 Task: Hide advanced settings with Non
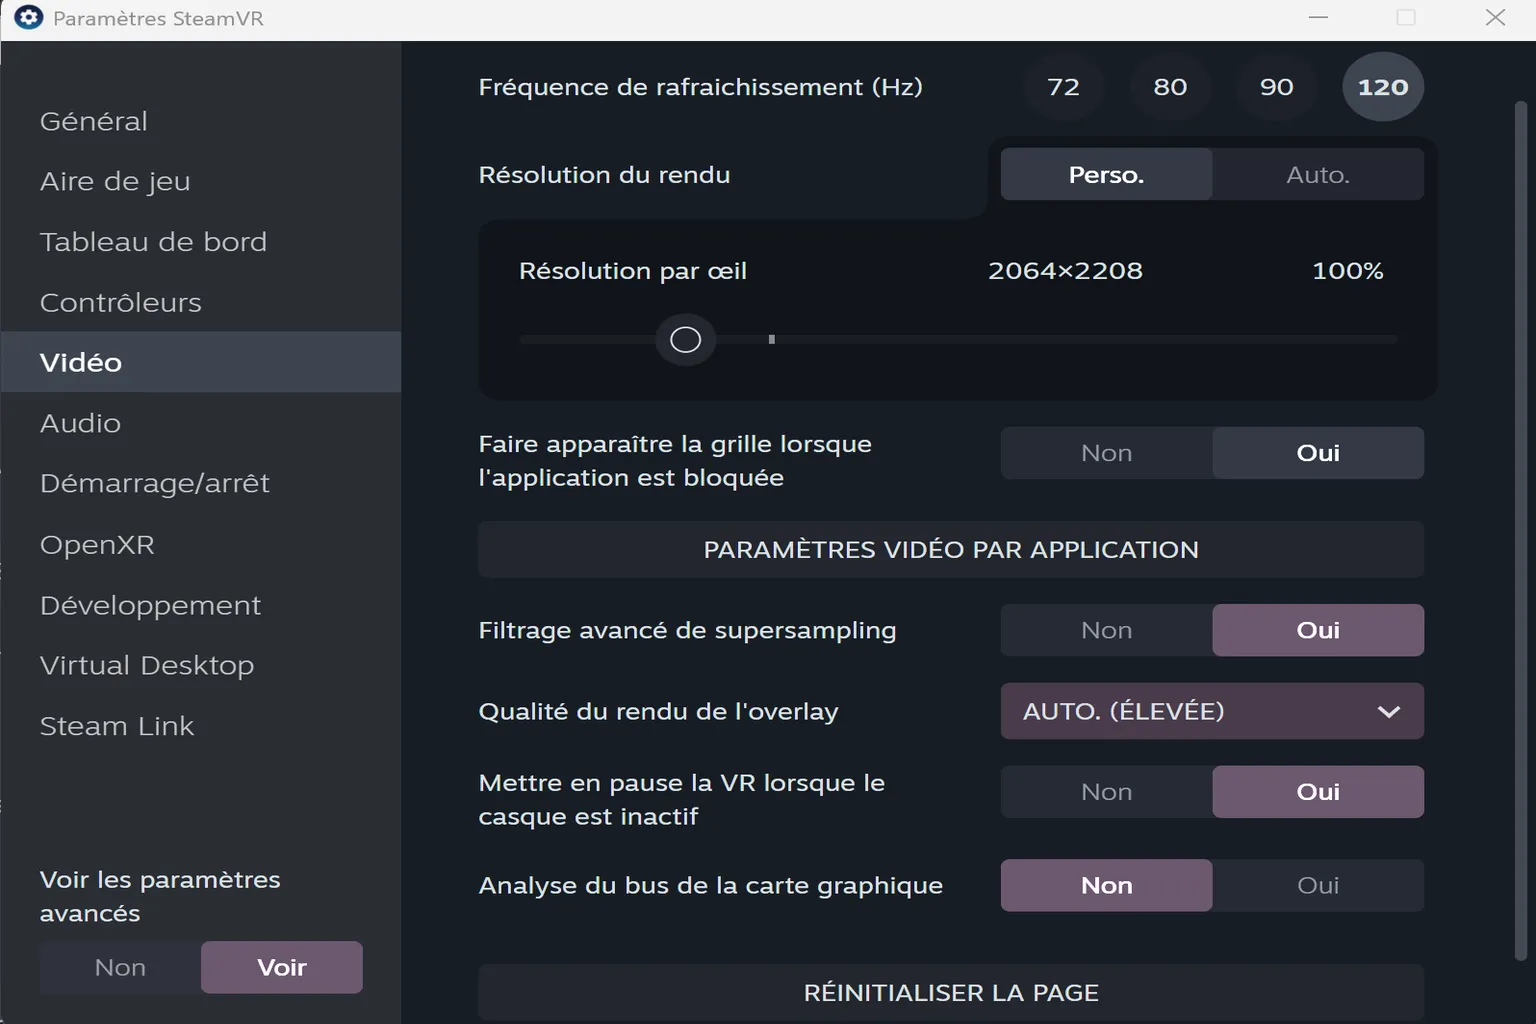120,967
